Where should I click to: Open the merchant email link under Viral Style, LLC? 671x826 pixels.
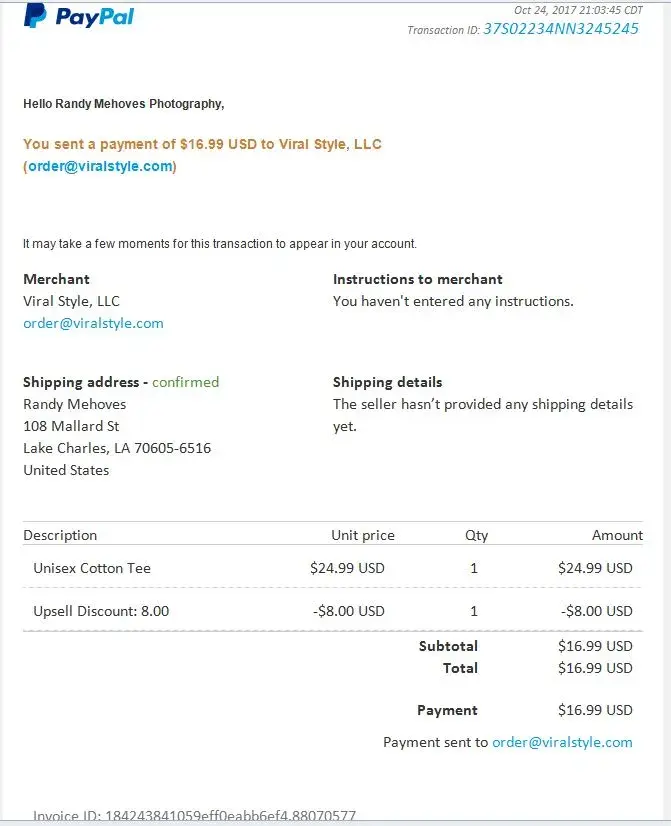tap(93, 323)
